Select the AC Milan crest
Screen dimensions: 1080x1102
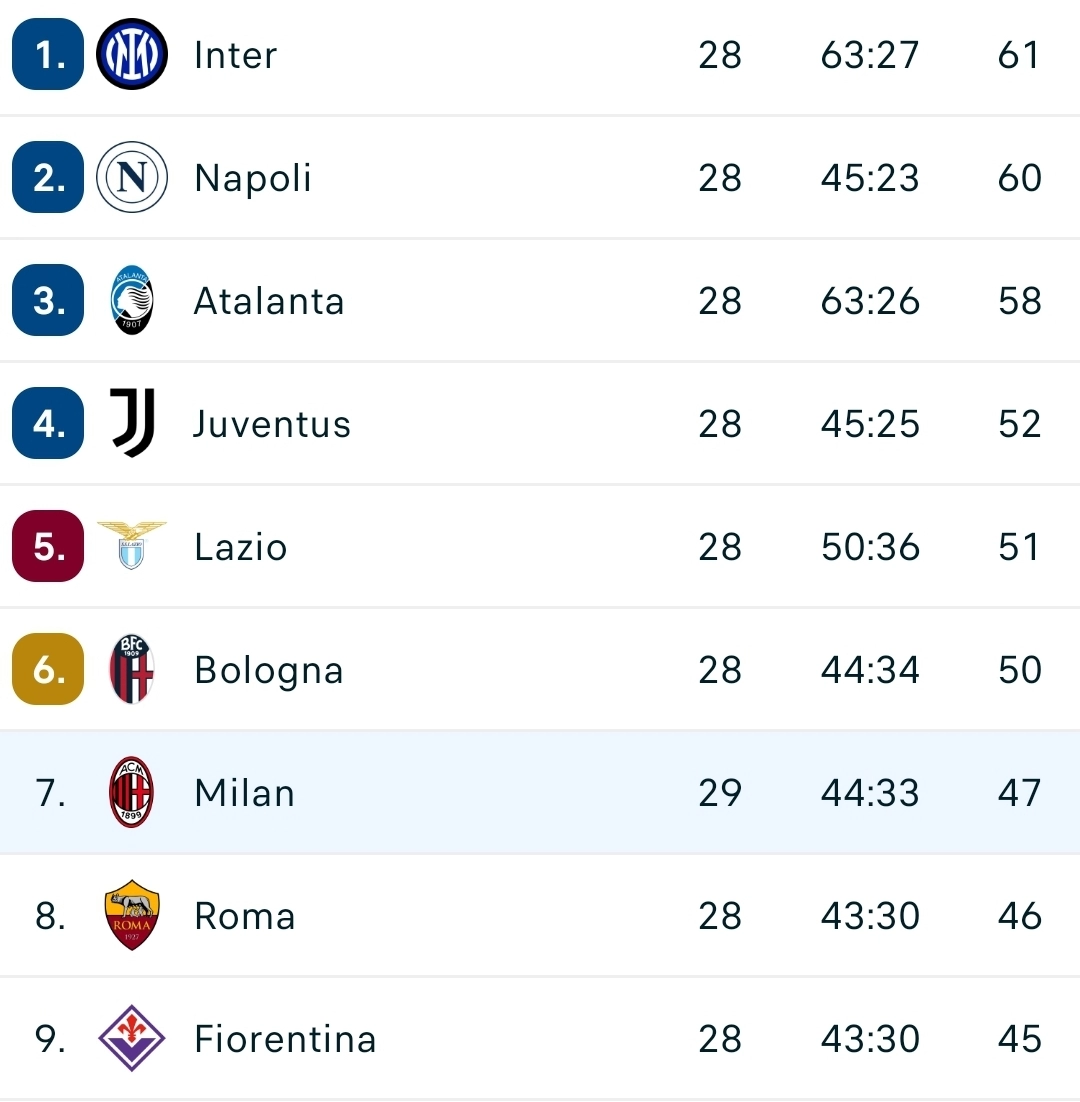(131, 792)
